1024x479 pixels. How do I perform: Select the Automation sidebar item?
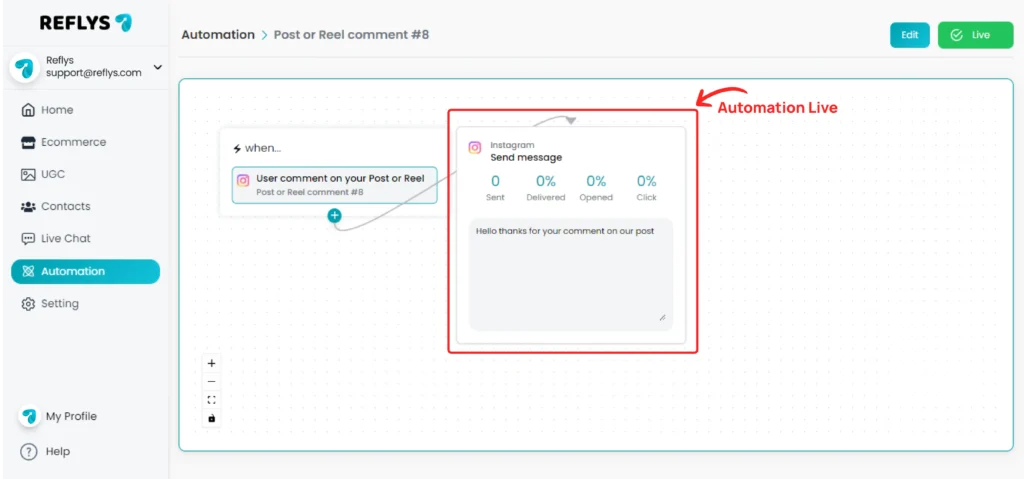86,271
